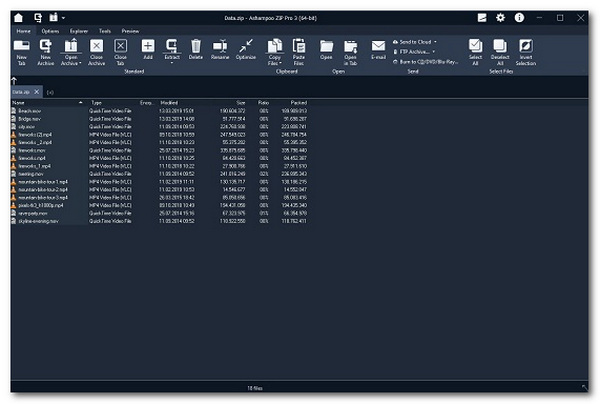The height and width of the screenshot is (404, 600).
Task: Click the Add files icon
Action: tap(148, 46)
